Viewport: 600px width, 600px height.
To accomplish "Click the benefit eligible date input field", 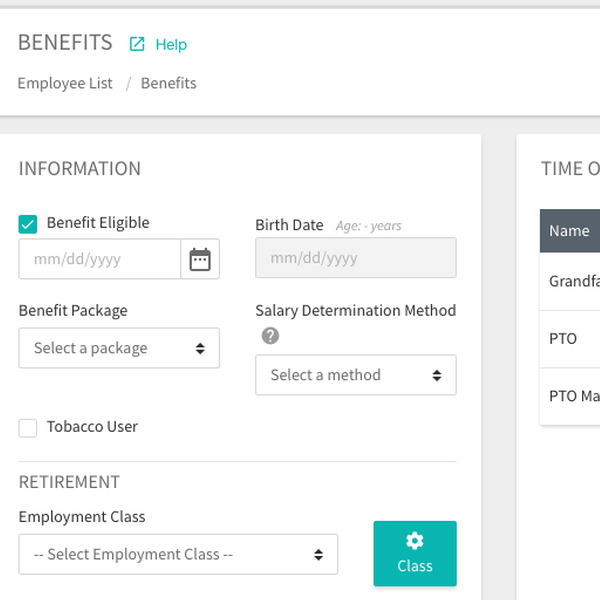I will point(99,259).
